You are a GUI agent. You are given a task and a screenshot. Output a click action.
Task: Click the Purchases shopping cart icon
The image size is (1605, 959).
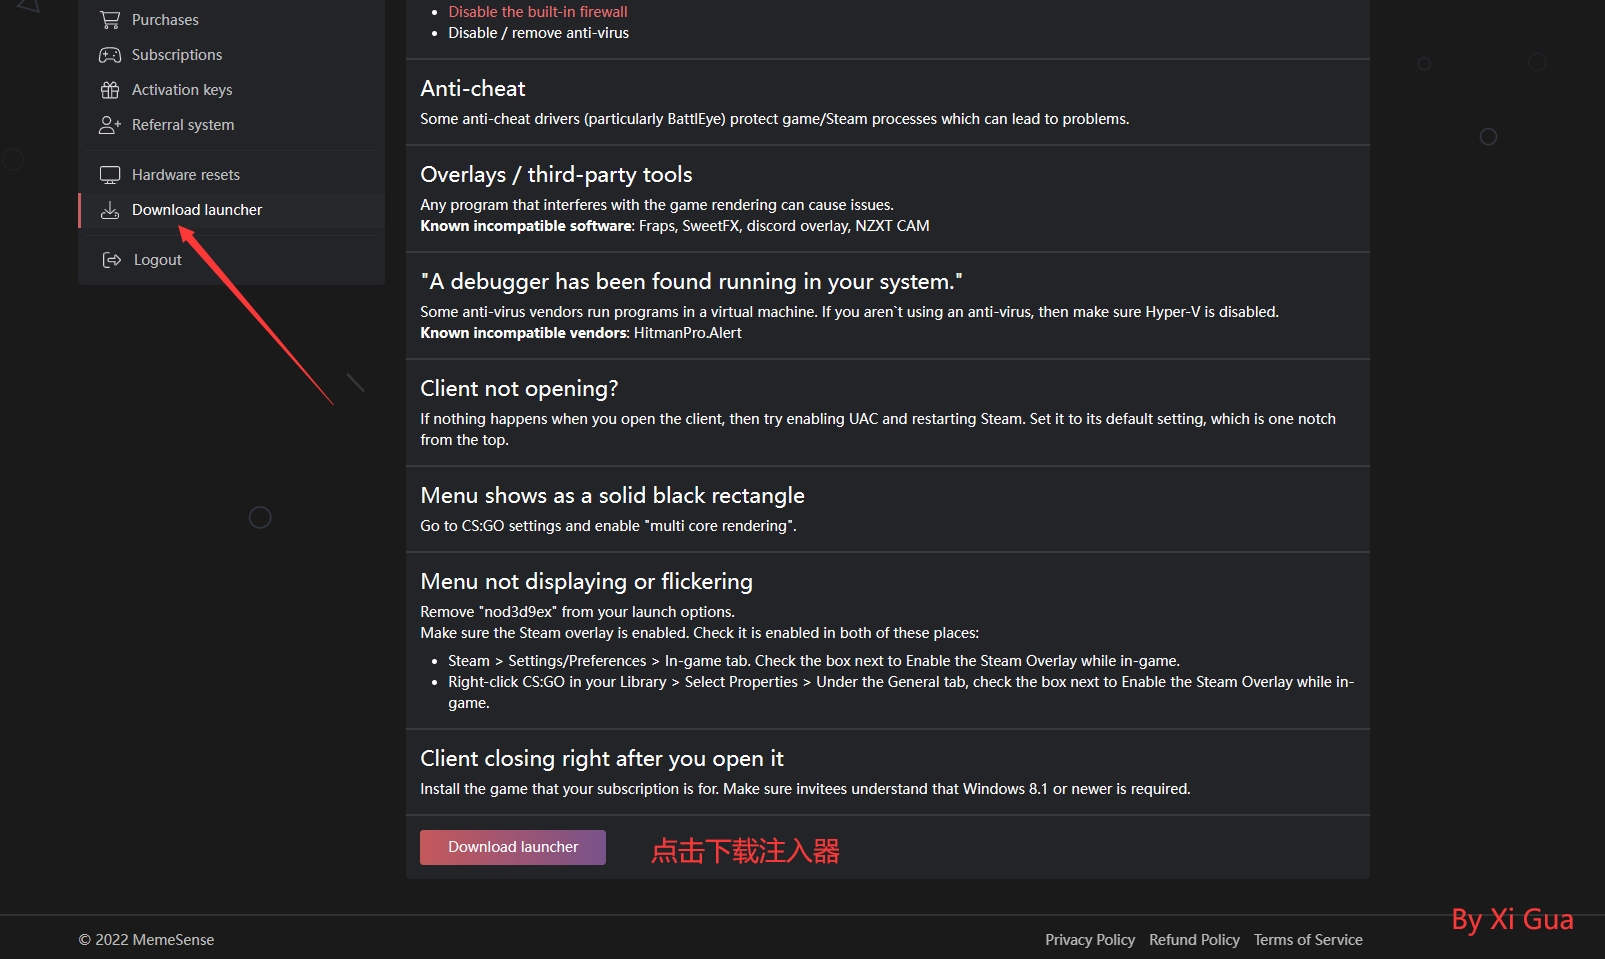[110, 20]
